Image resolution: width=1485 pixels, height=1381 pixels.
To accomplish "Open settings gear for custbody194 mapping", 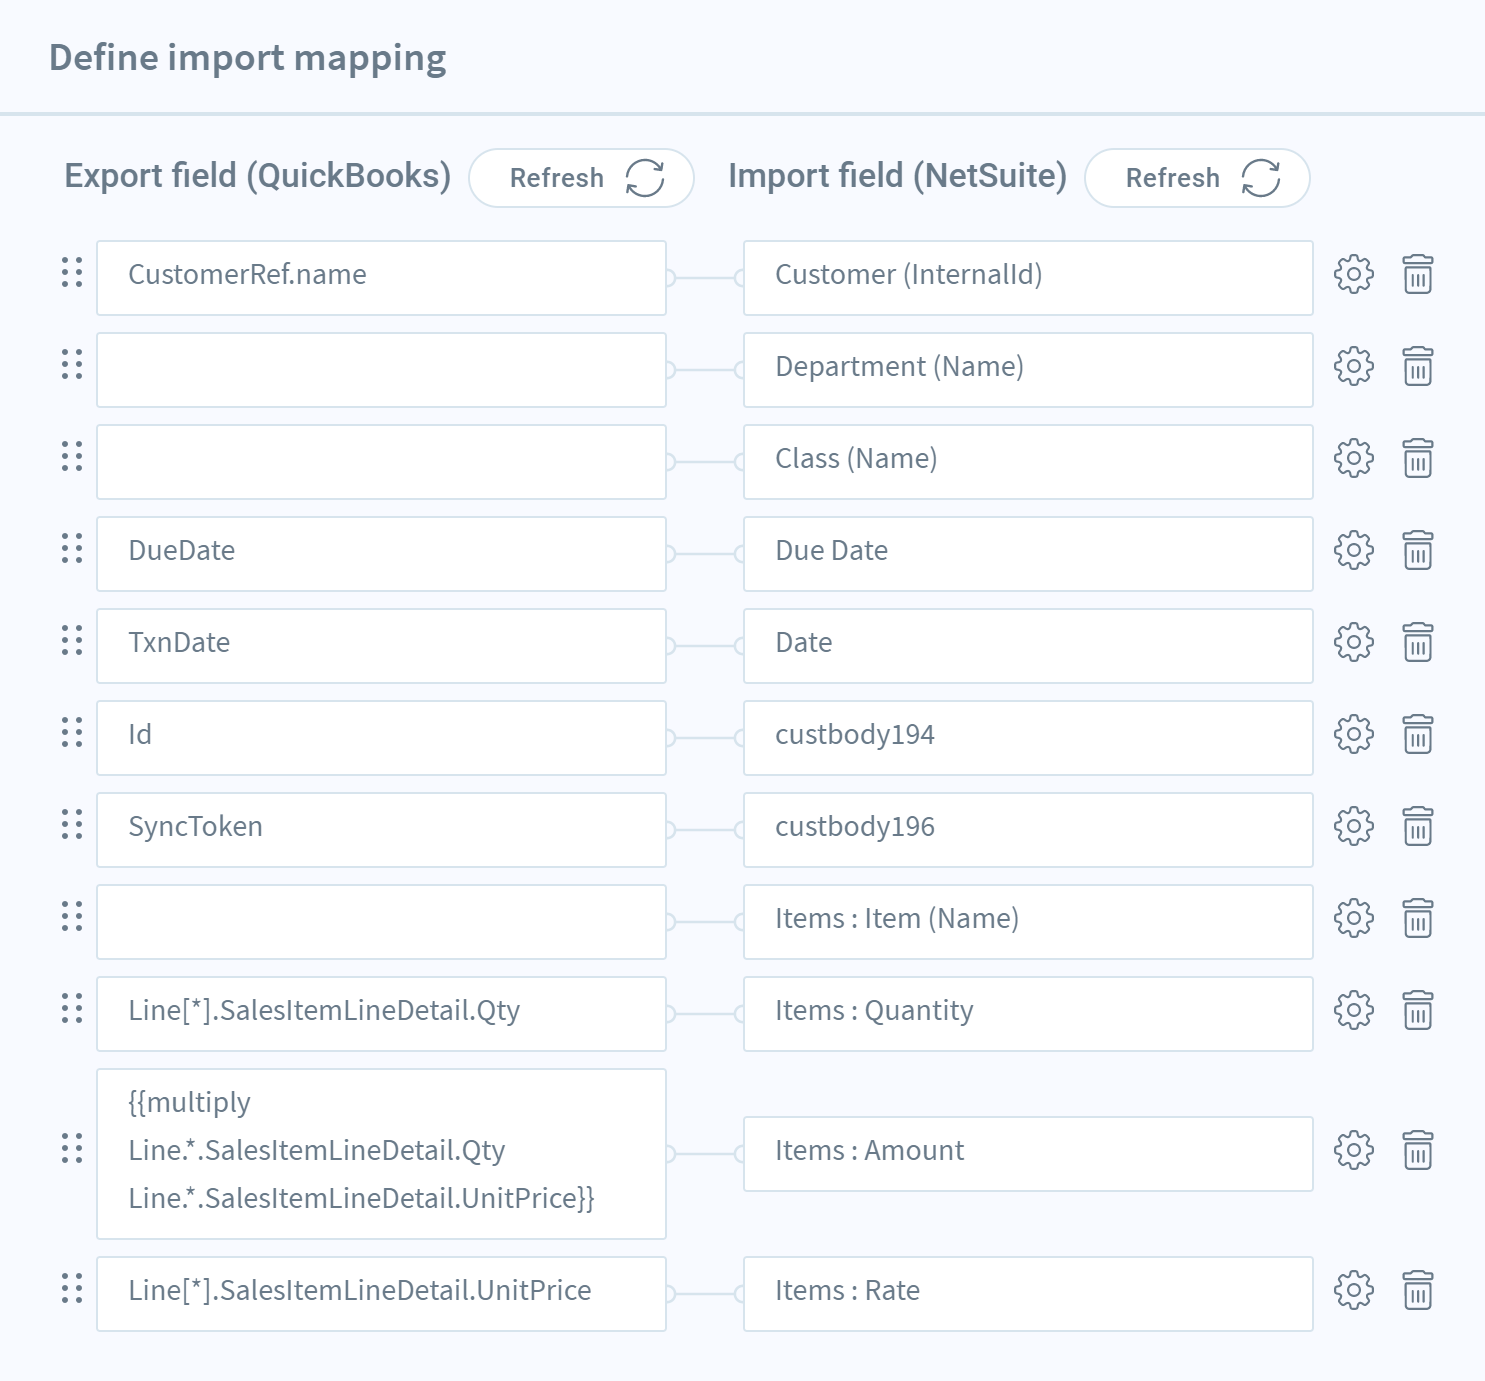I will (x=1354, y=734).
